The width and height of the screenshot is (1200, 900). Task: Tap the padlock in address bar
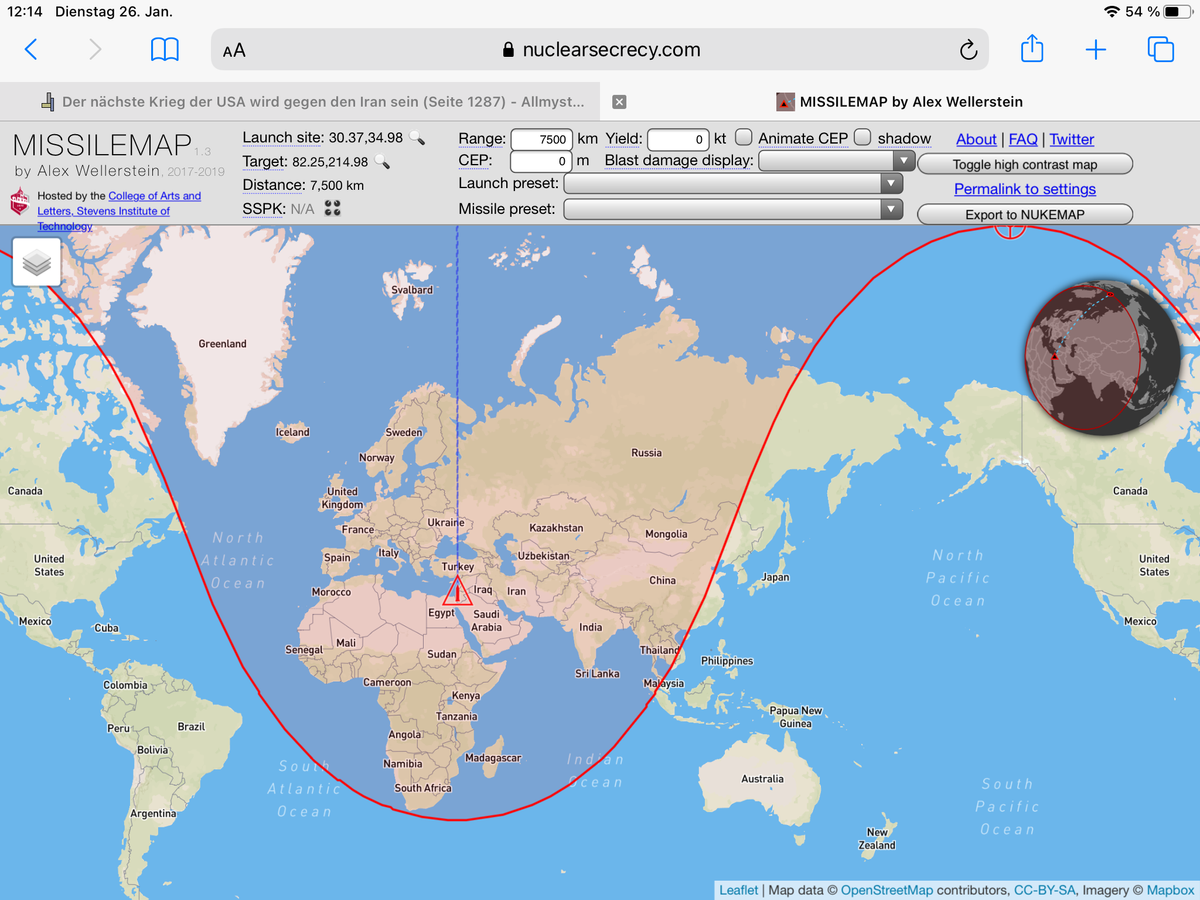(x=508, y=50)
